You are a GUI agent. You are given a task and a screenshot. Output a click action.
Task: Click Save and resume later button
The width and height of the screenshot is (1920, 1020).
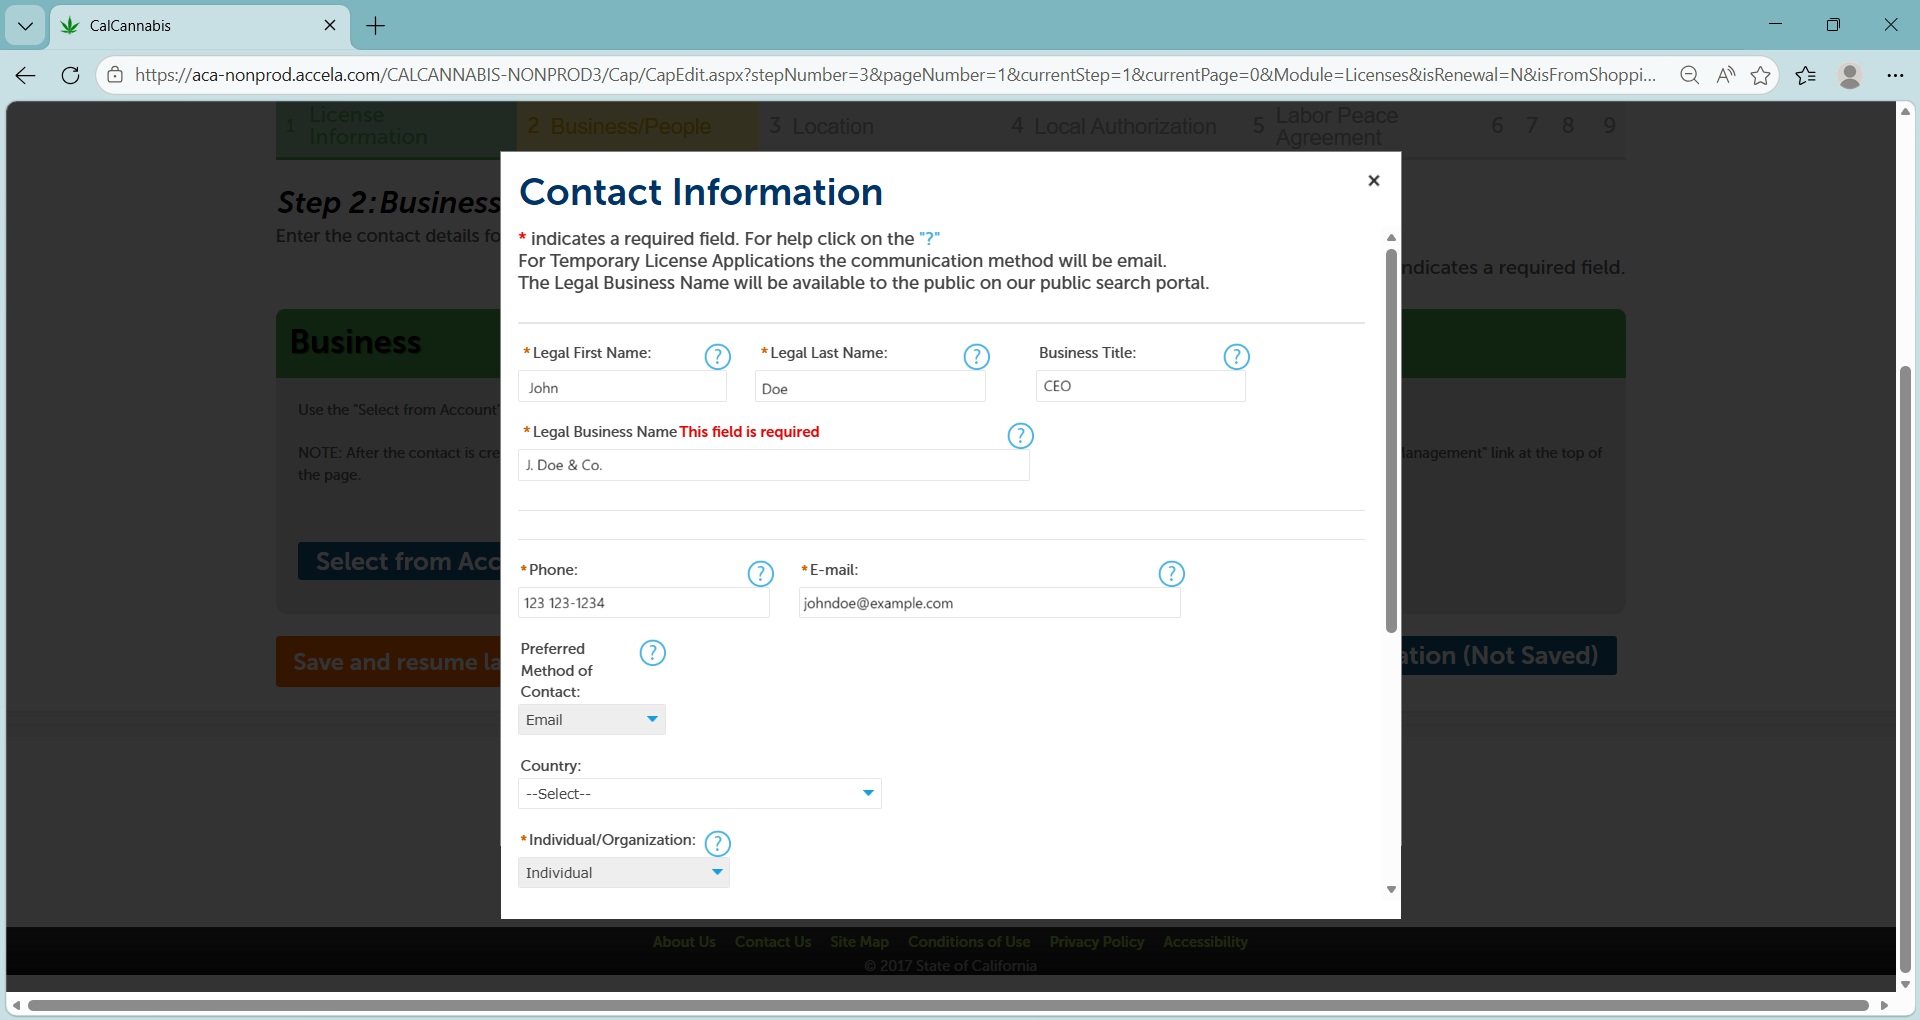389,662
